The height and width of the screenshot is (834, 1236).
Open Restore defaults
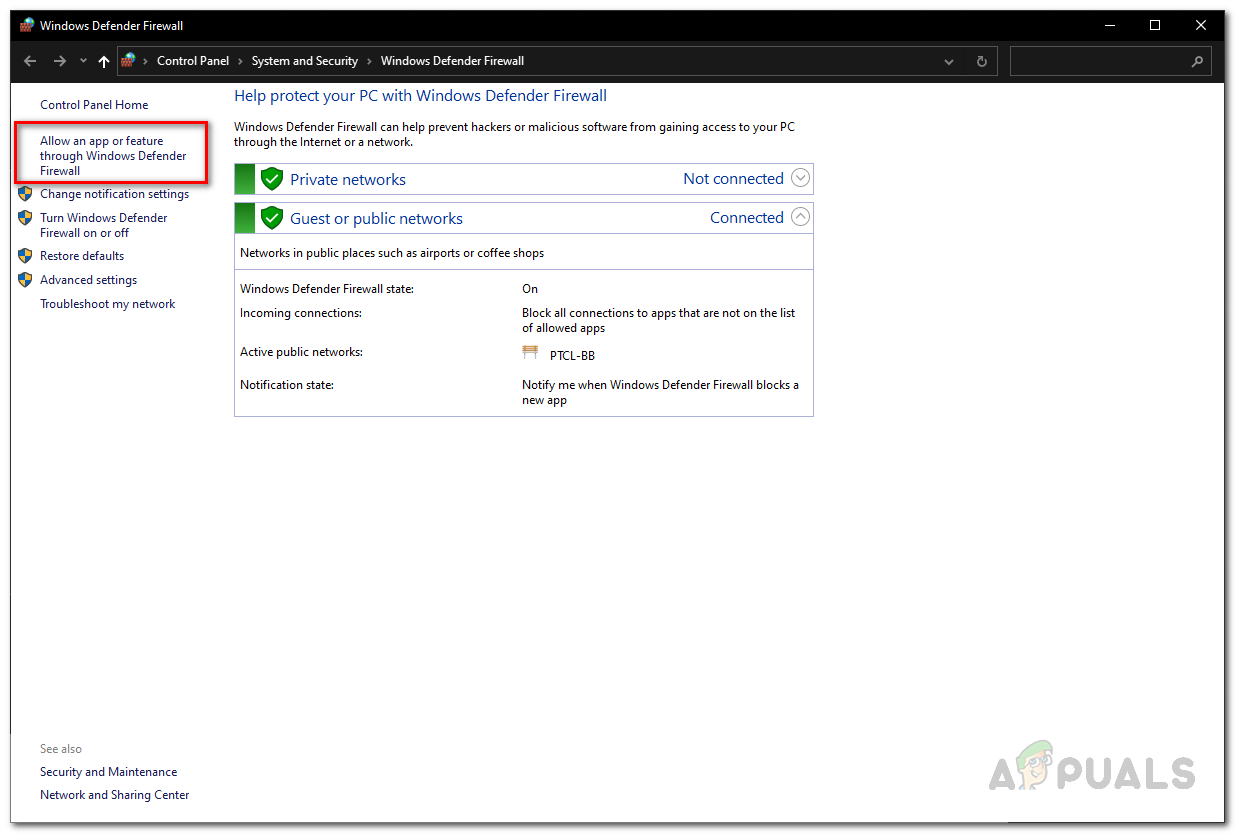click(x=81, y=255)
